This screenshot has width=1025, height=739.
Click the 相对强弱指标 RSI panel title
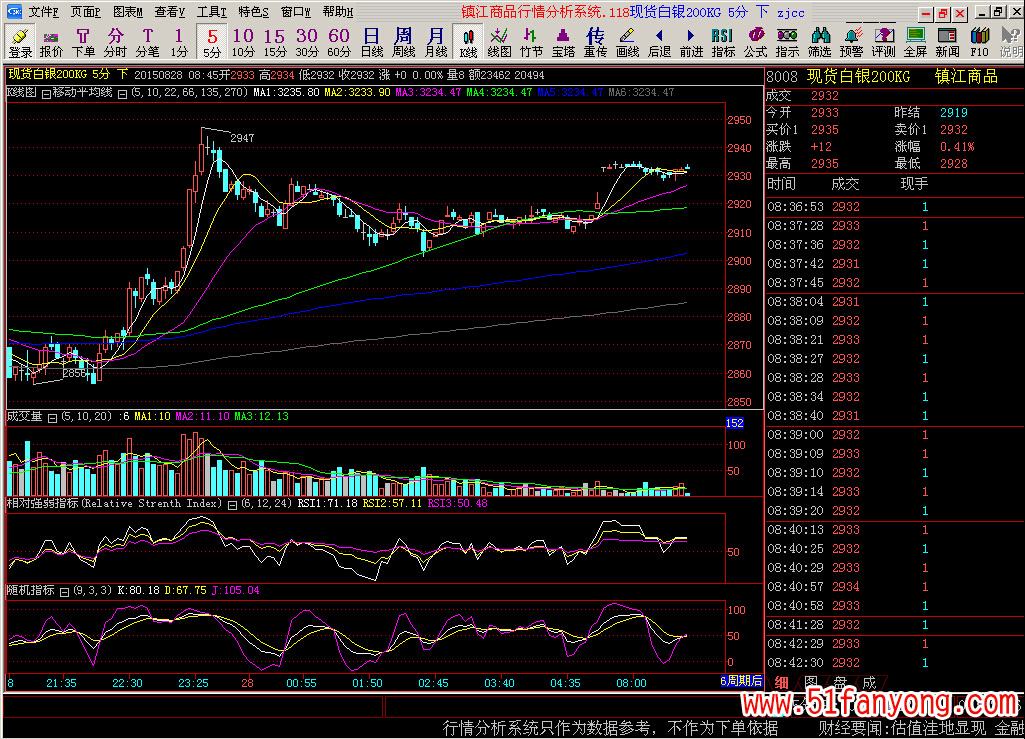tap(114, 503)
